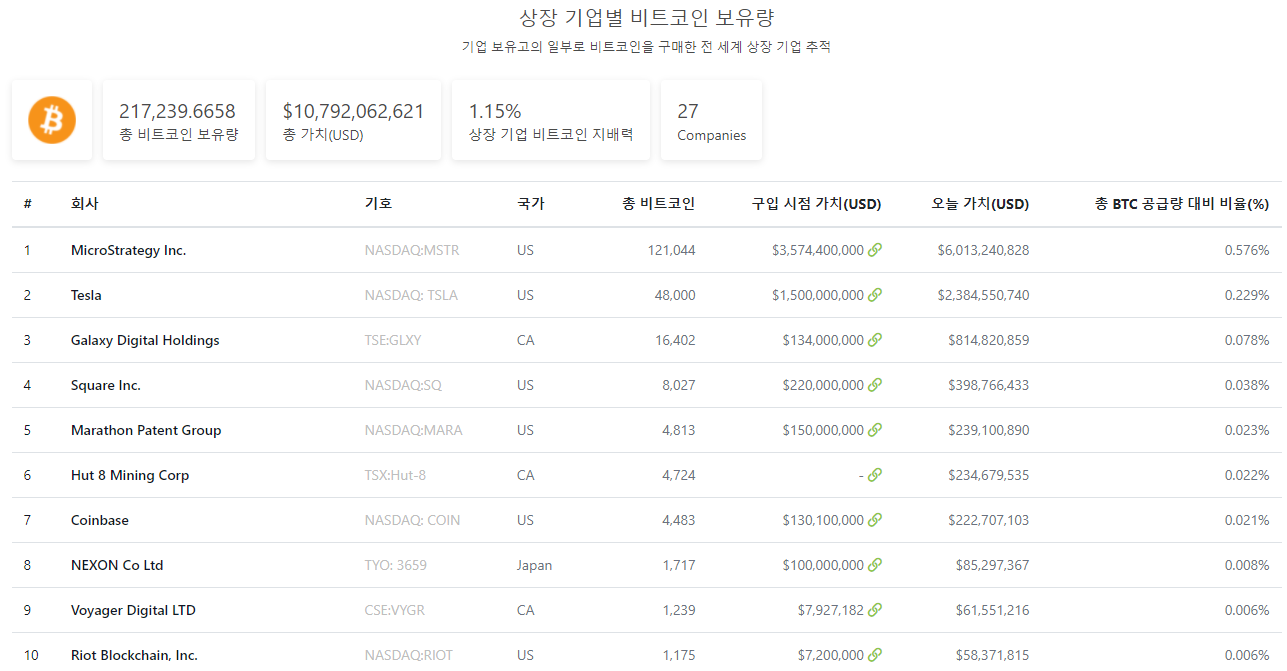This screenshot has width=1287, height=671.
Task: Click the NASDAQ:RIOT ticker symbol
Action: tap(409, 655)
